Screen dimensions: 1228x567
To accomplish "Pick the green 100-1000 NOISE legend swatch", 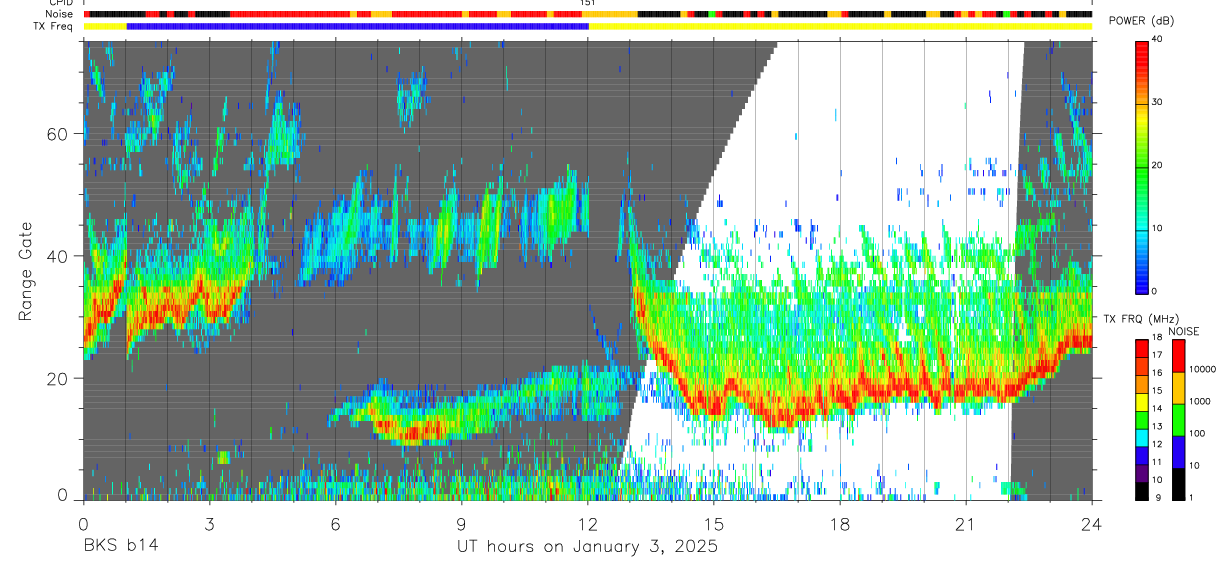I will (1178, 419).
